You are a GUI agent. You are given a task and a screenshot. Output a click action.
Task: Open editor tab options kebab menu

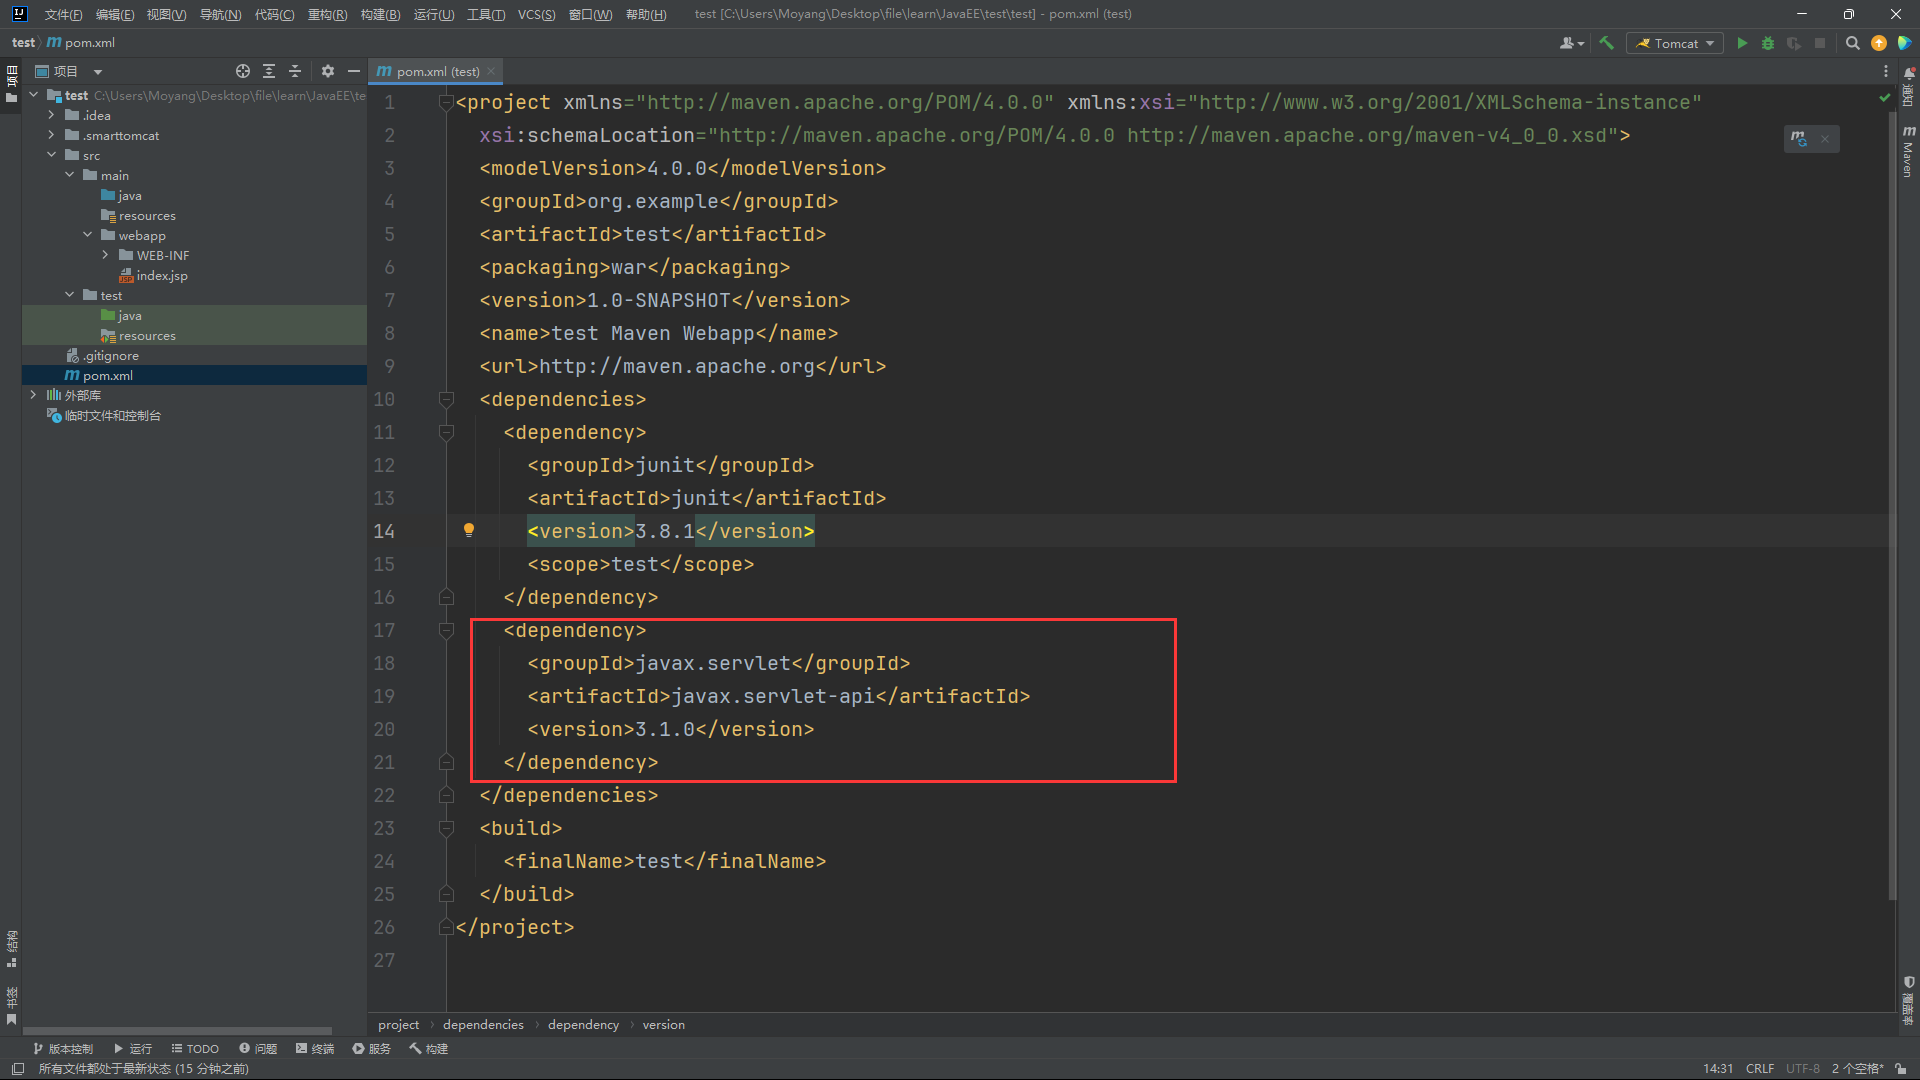[1886, 71]
